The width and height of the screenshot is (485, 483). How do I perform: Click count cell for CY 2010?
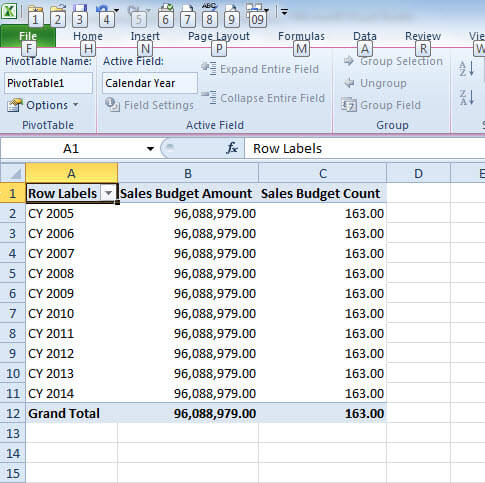(x=322, y=313)
